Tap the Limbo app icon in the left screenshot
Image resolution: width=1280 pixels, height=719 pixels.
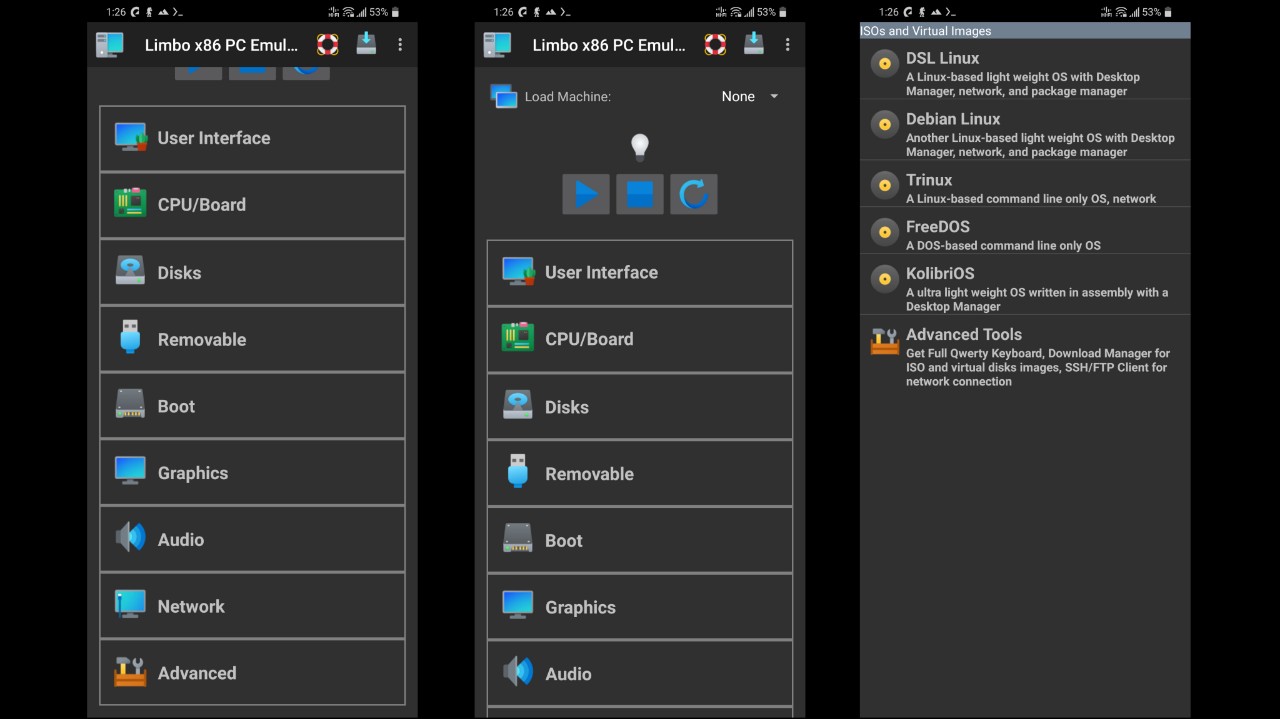tap(110, 45)
